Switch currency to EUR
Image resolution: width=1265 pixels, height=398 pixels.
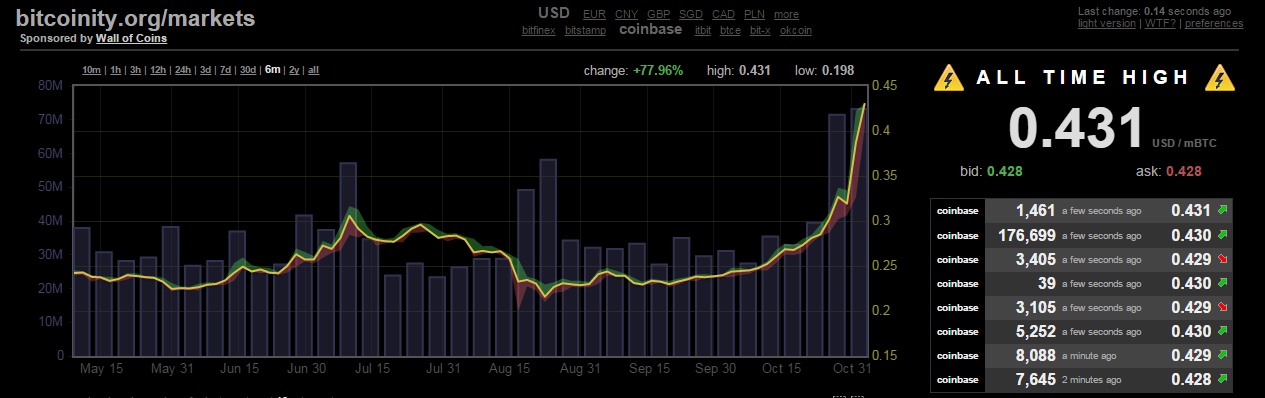[x=594, y=14]
